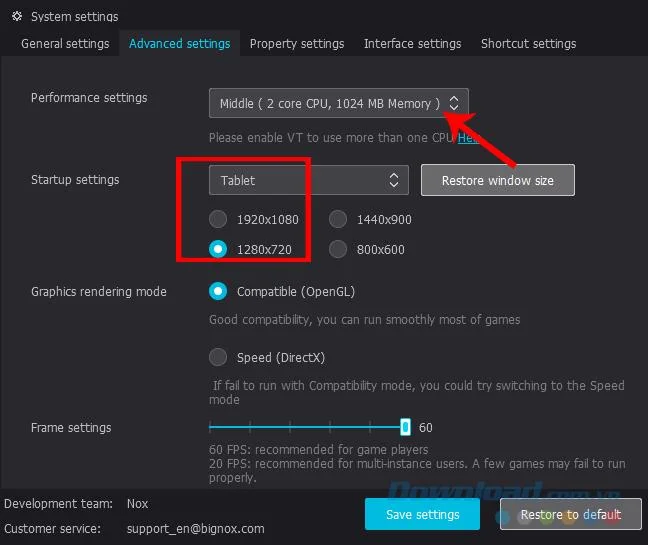Open the Property settings tab

click(297, 43)
